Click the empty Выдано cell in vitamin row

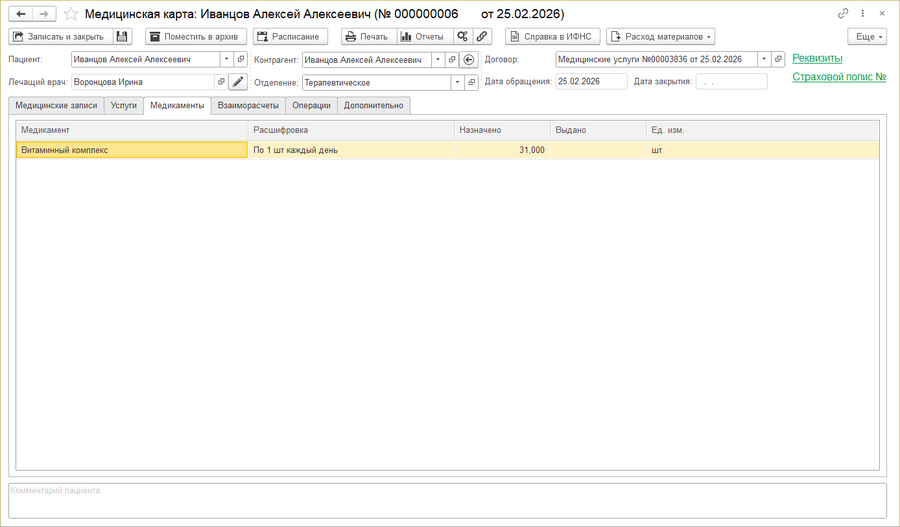tap(598, 150)
